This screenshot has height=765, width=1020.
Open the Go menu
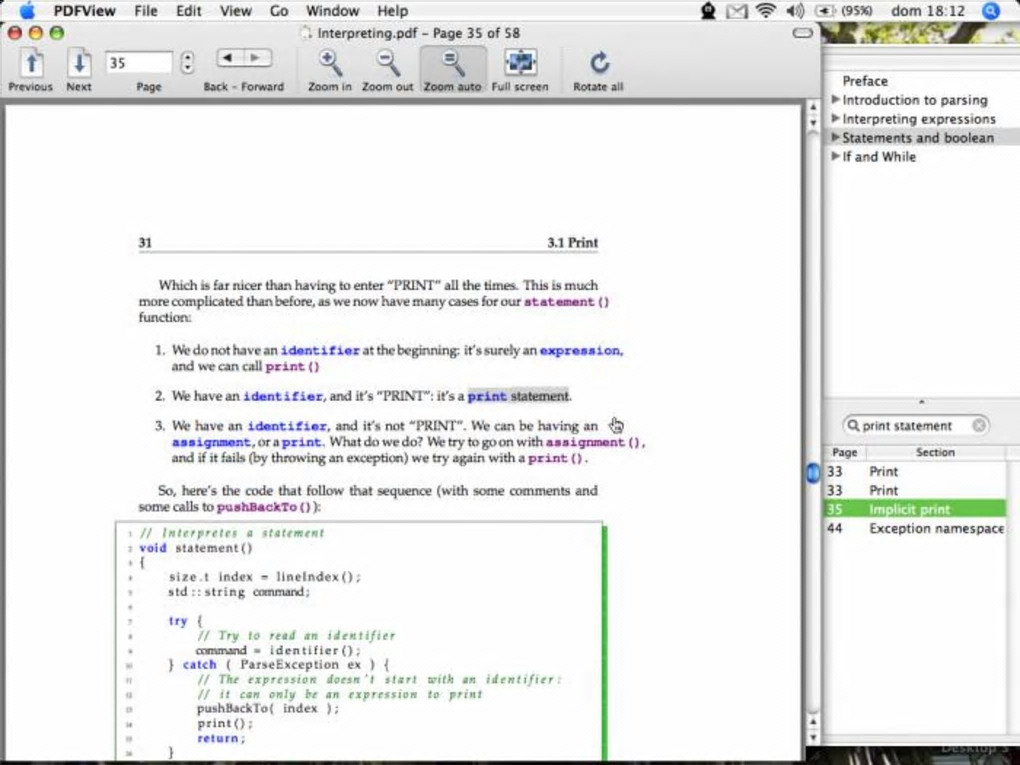coord(279,11)
